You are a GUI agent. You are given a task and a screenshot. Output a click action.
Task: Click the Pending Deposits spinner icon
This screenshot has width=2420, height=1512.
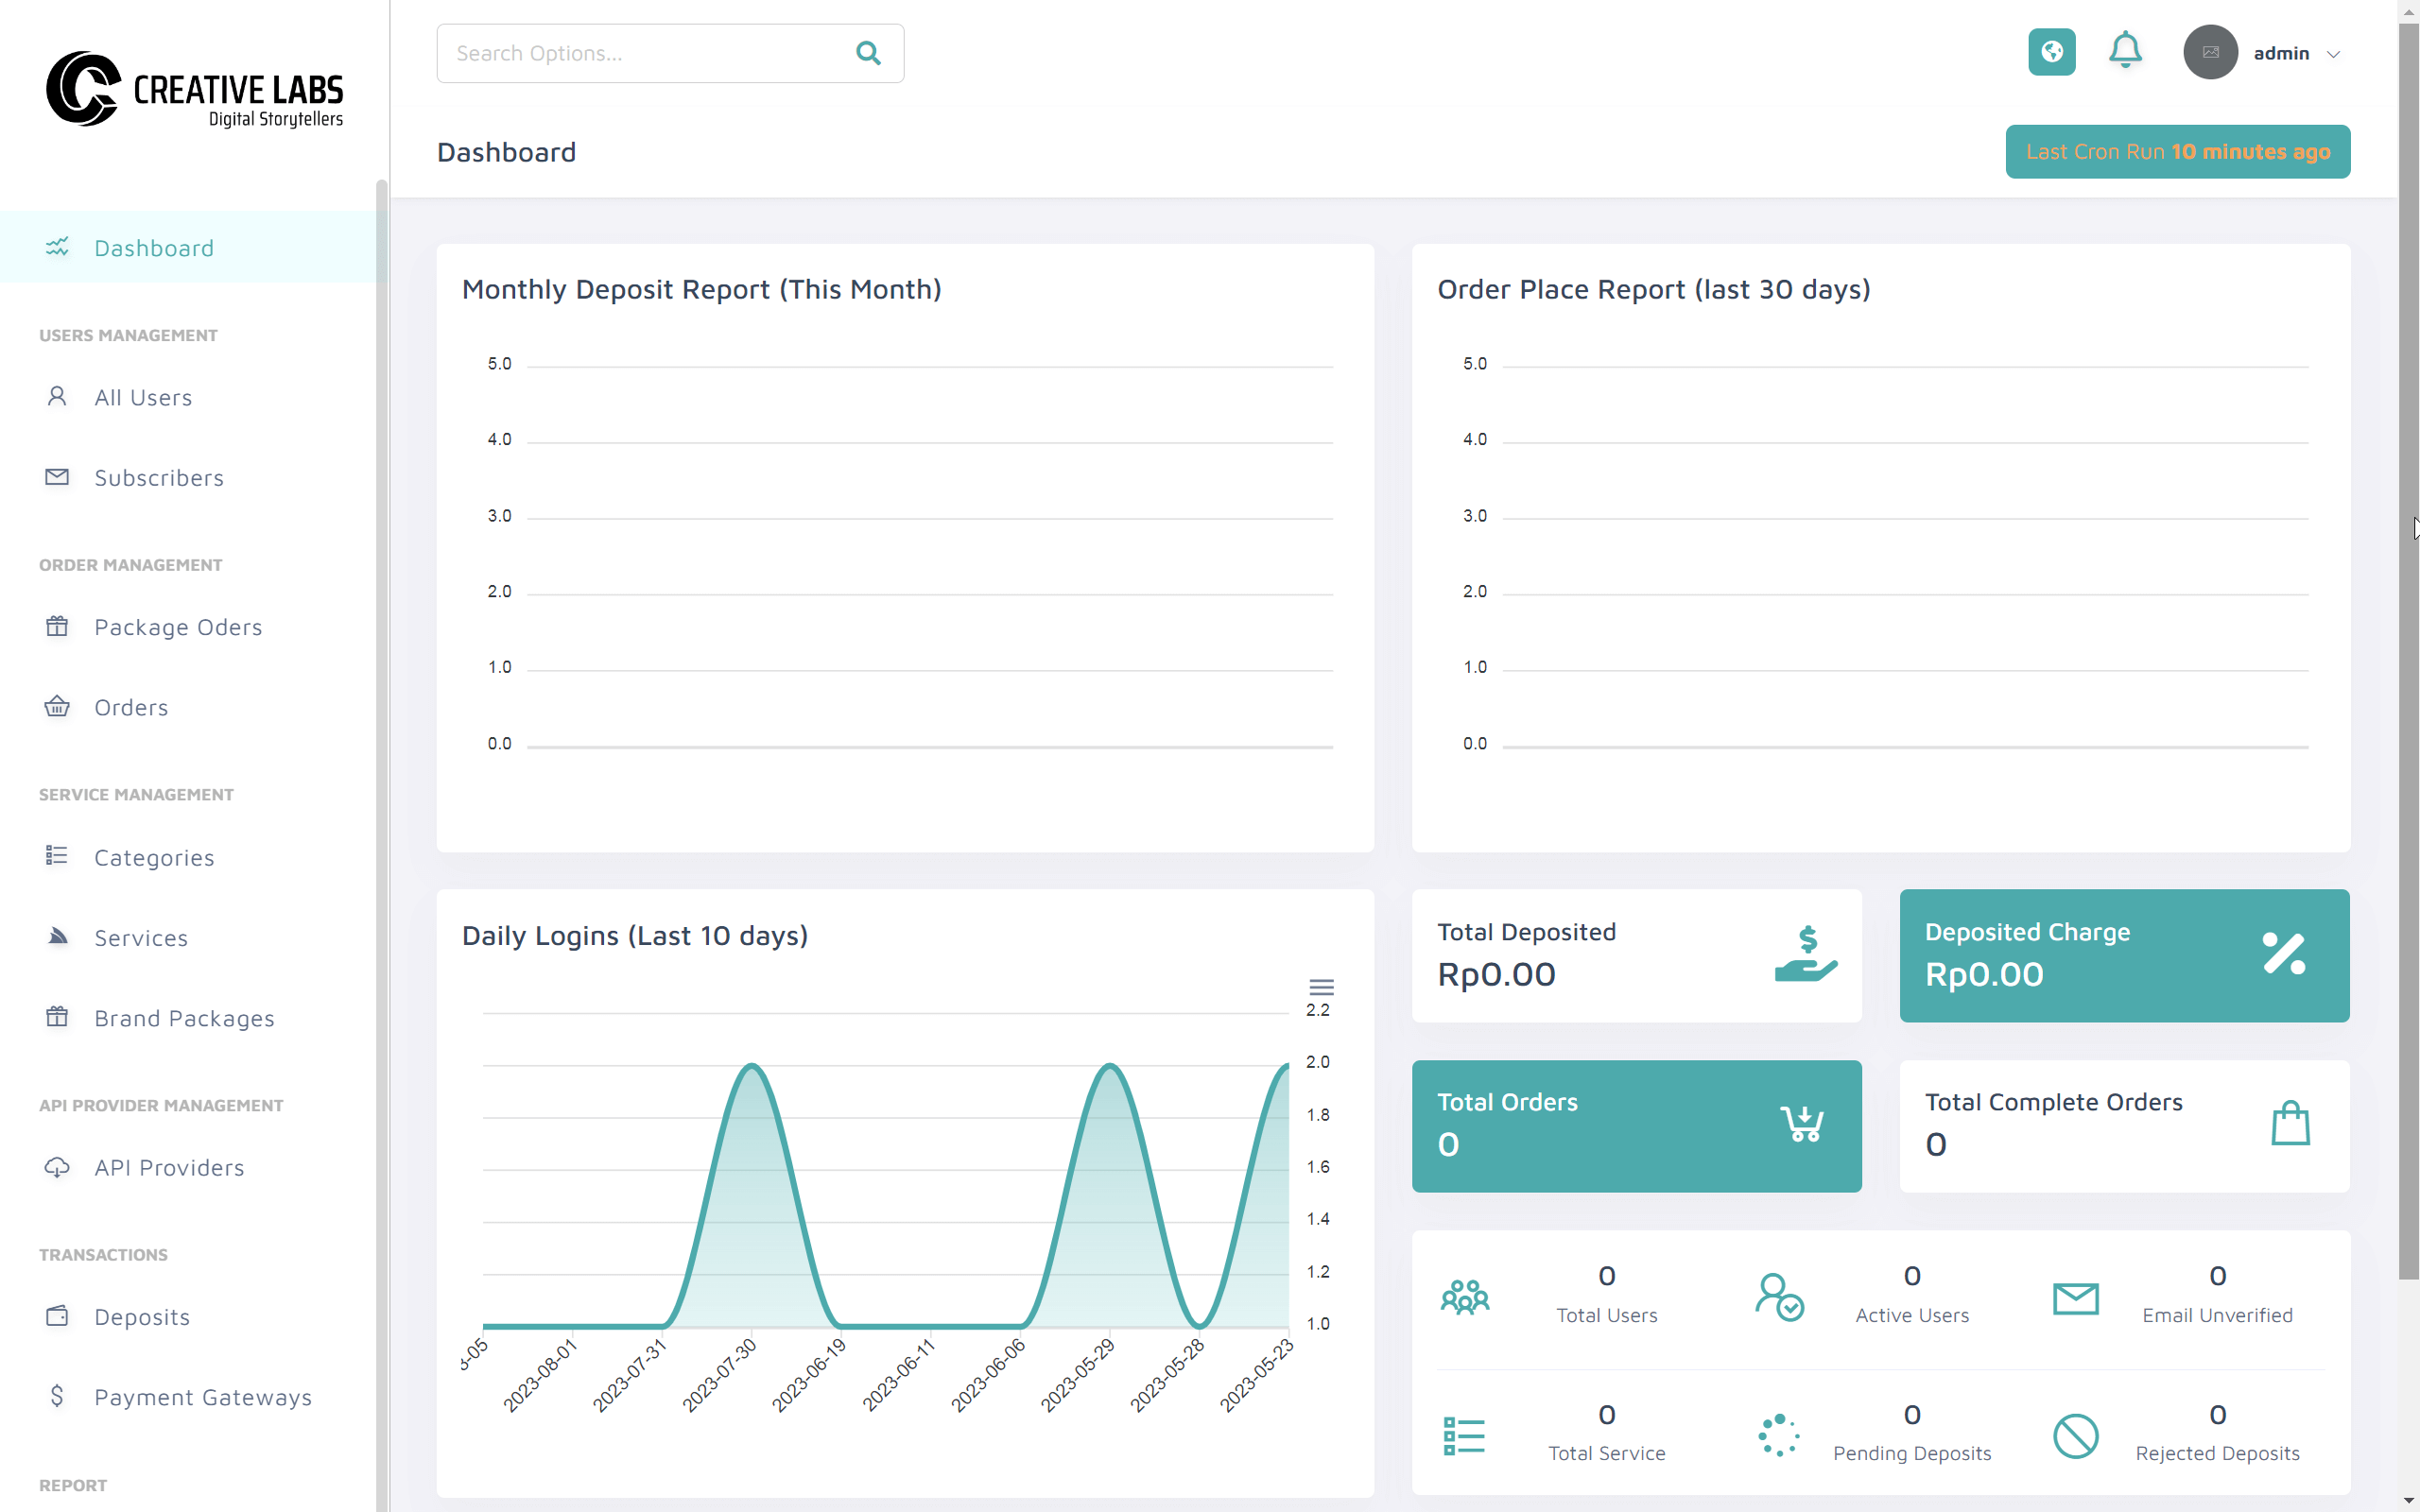(1779, 1436)
